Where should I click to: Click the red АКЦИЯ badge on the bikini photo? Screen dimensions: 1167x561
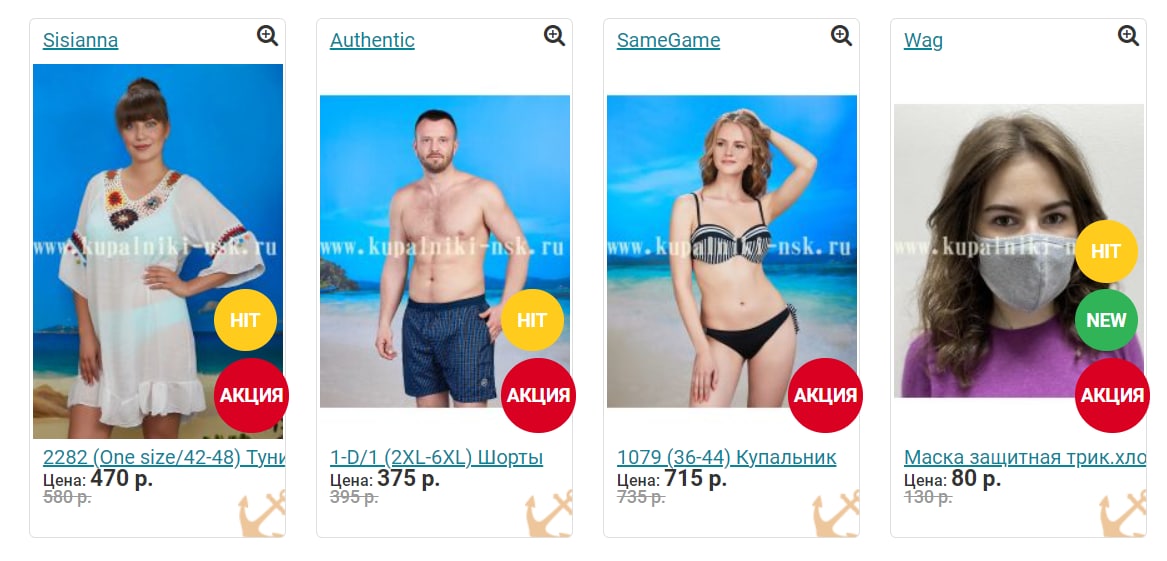pyautogui.click(x=825, y=395)
